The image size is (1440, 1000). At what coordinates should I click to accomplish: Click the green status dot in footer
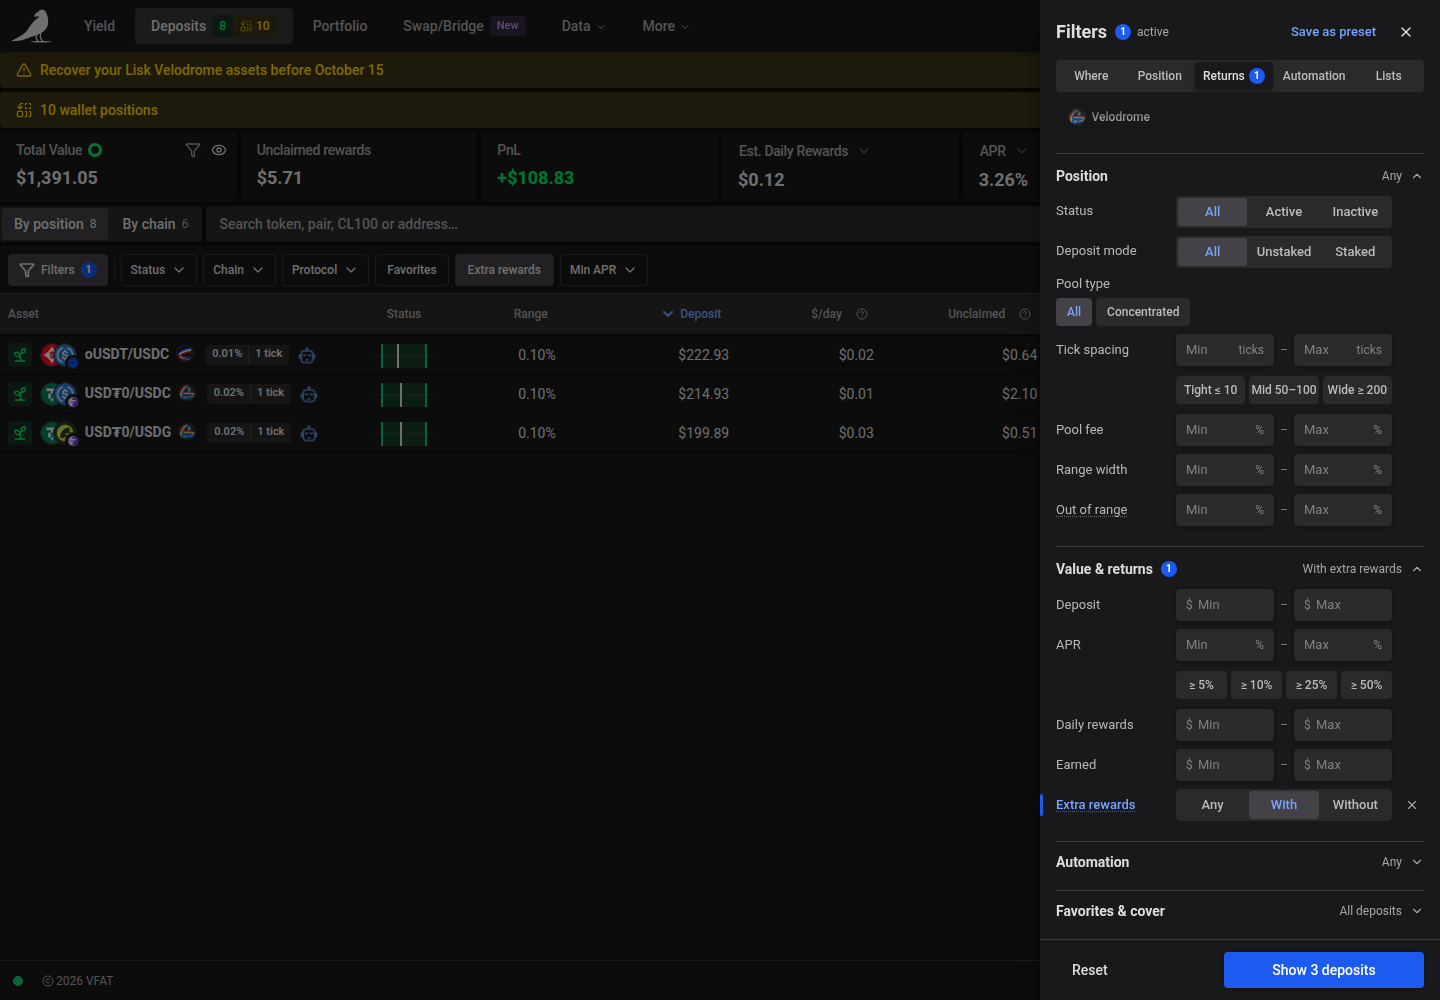[18, 981]
